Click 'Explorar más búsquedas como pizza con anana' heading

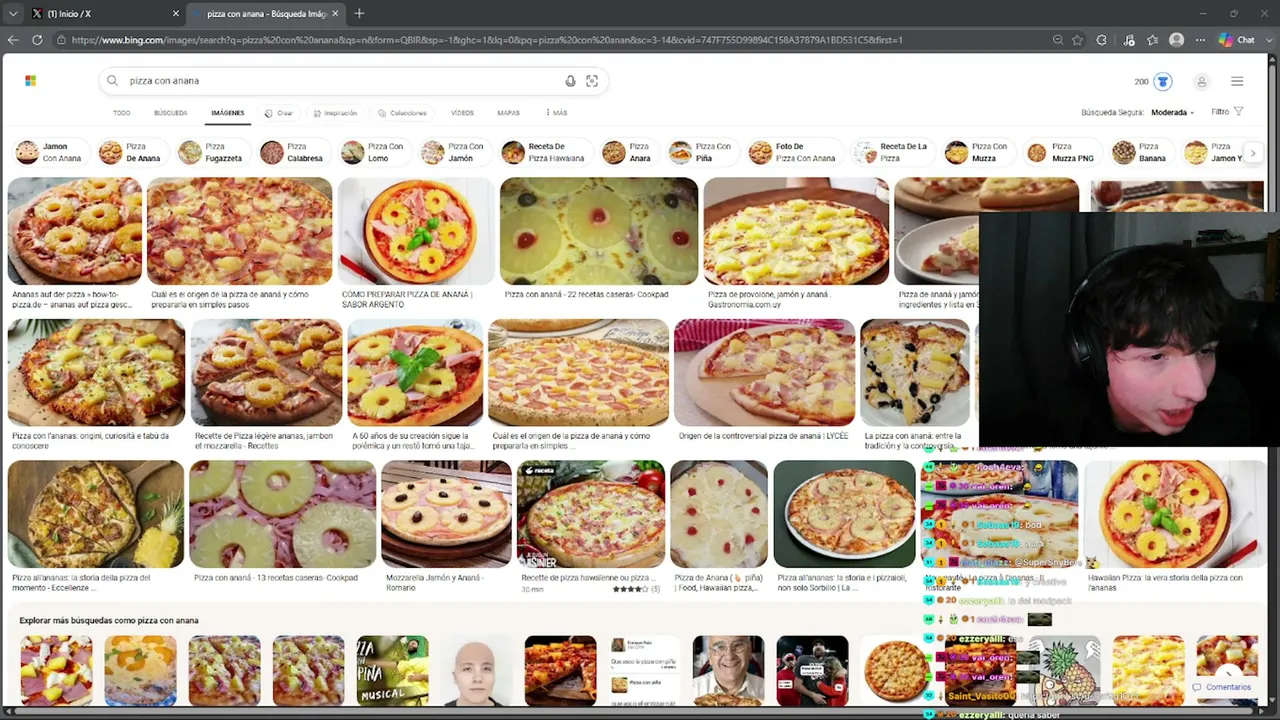click(109, 621)
